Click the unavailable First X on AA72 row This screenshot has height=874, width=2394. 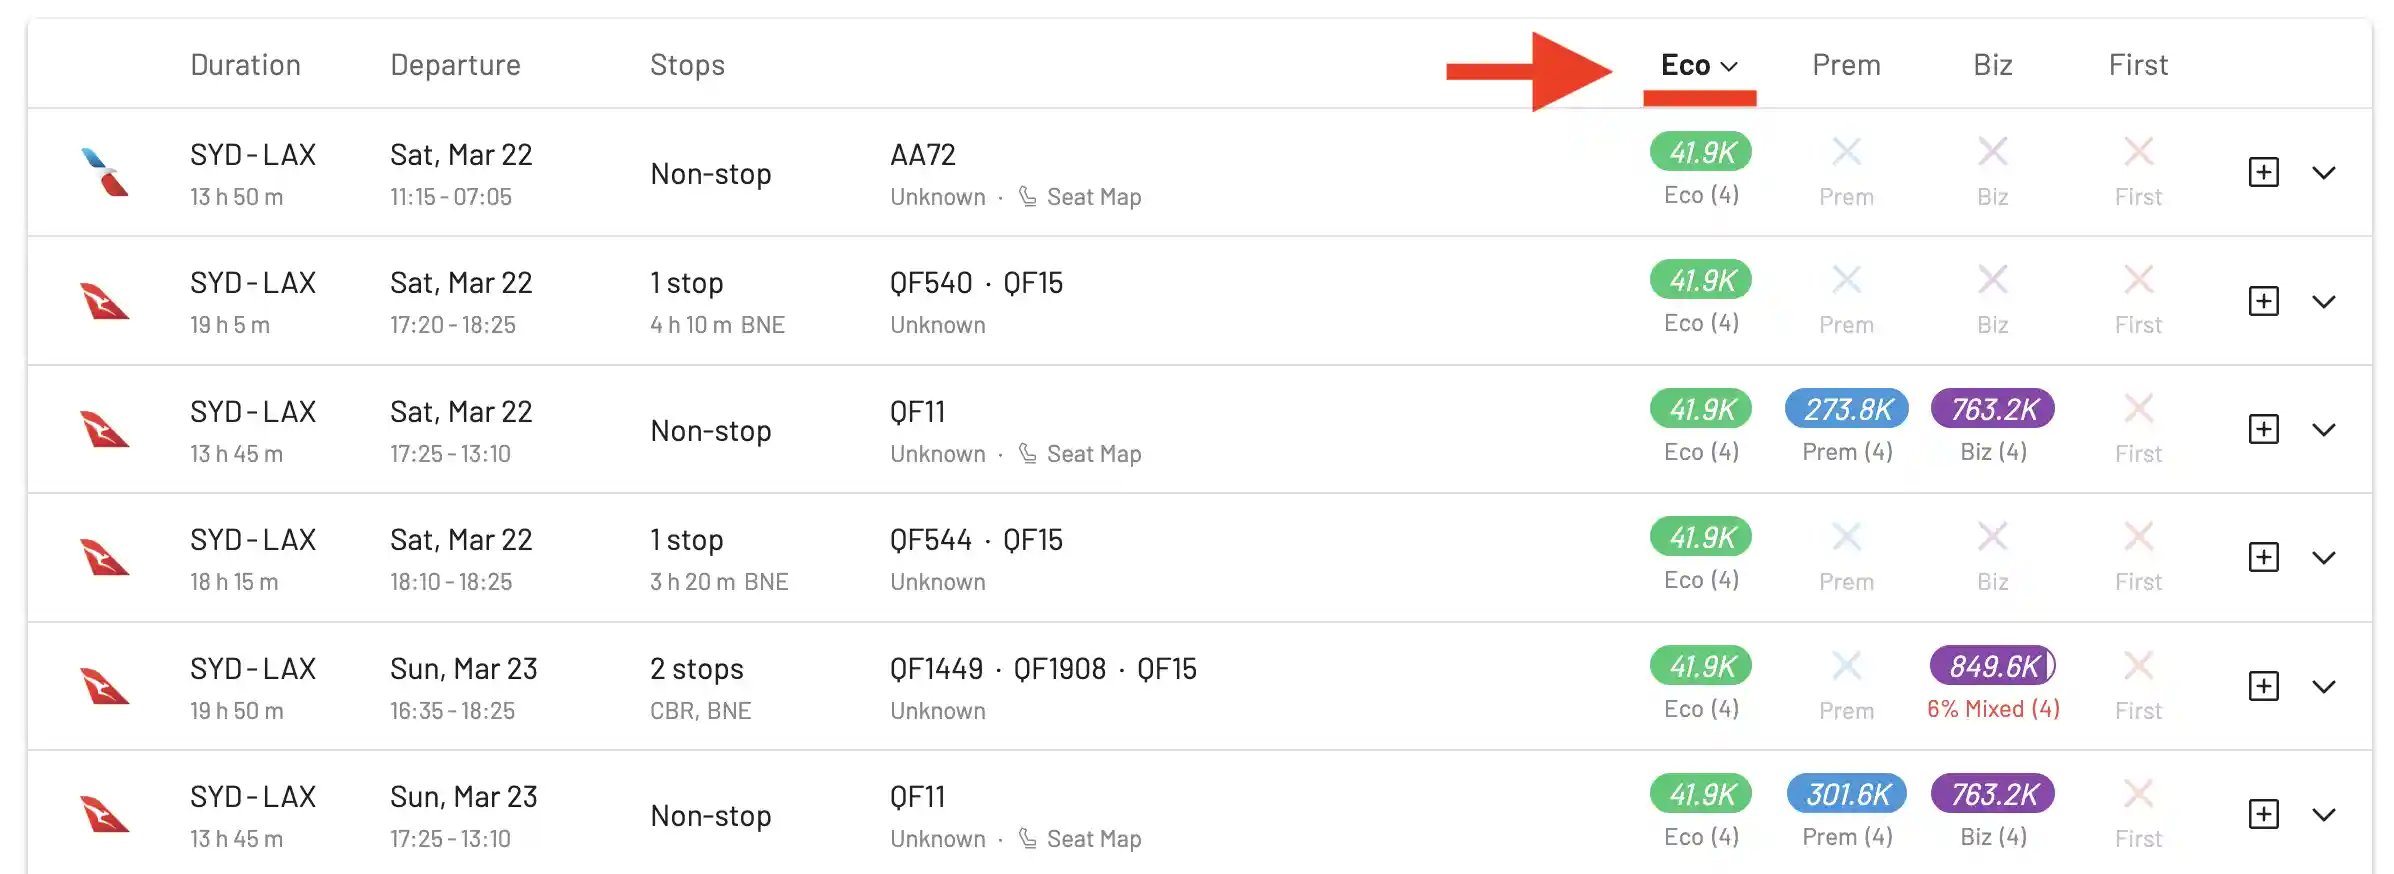2138,152
